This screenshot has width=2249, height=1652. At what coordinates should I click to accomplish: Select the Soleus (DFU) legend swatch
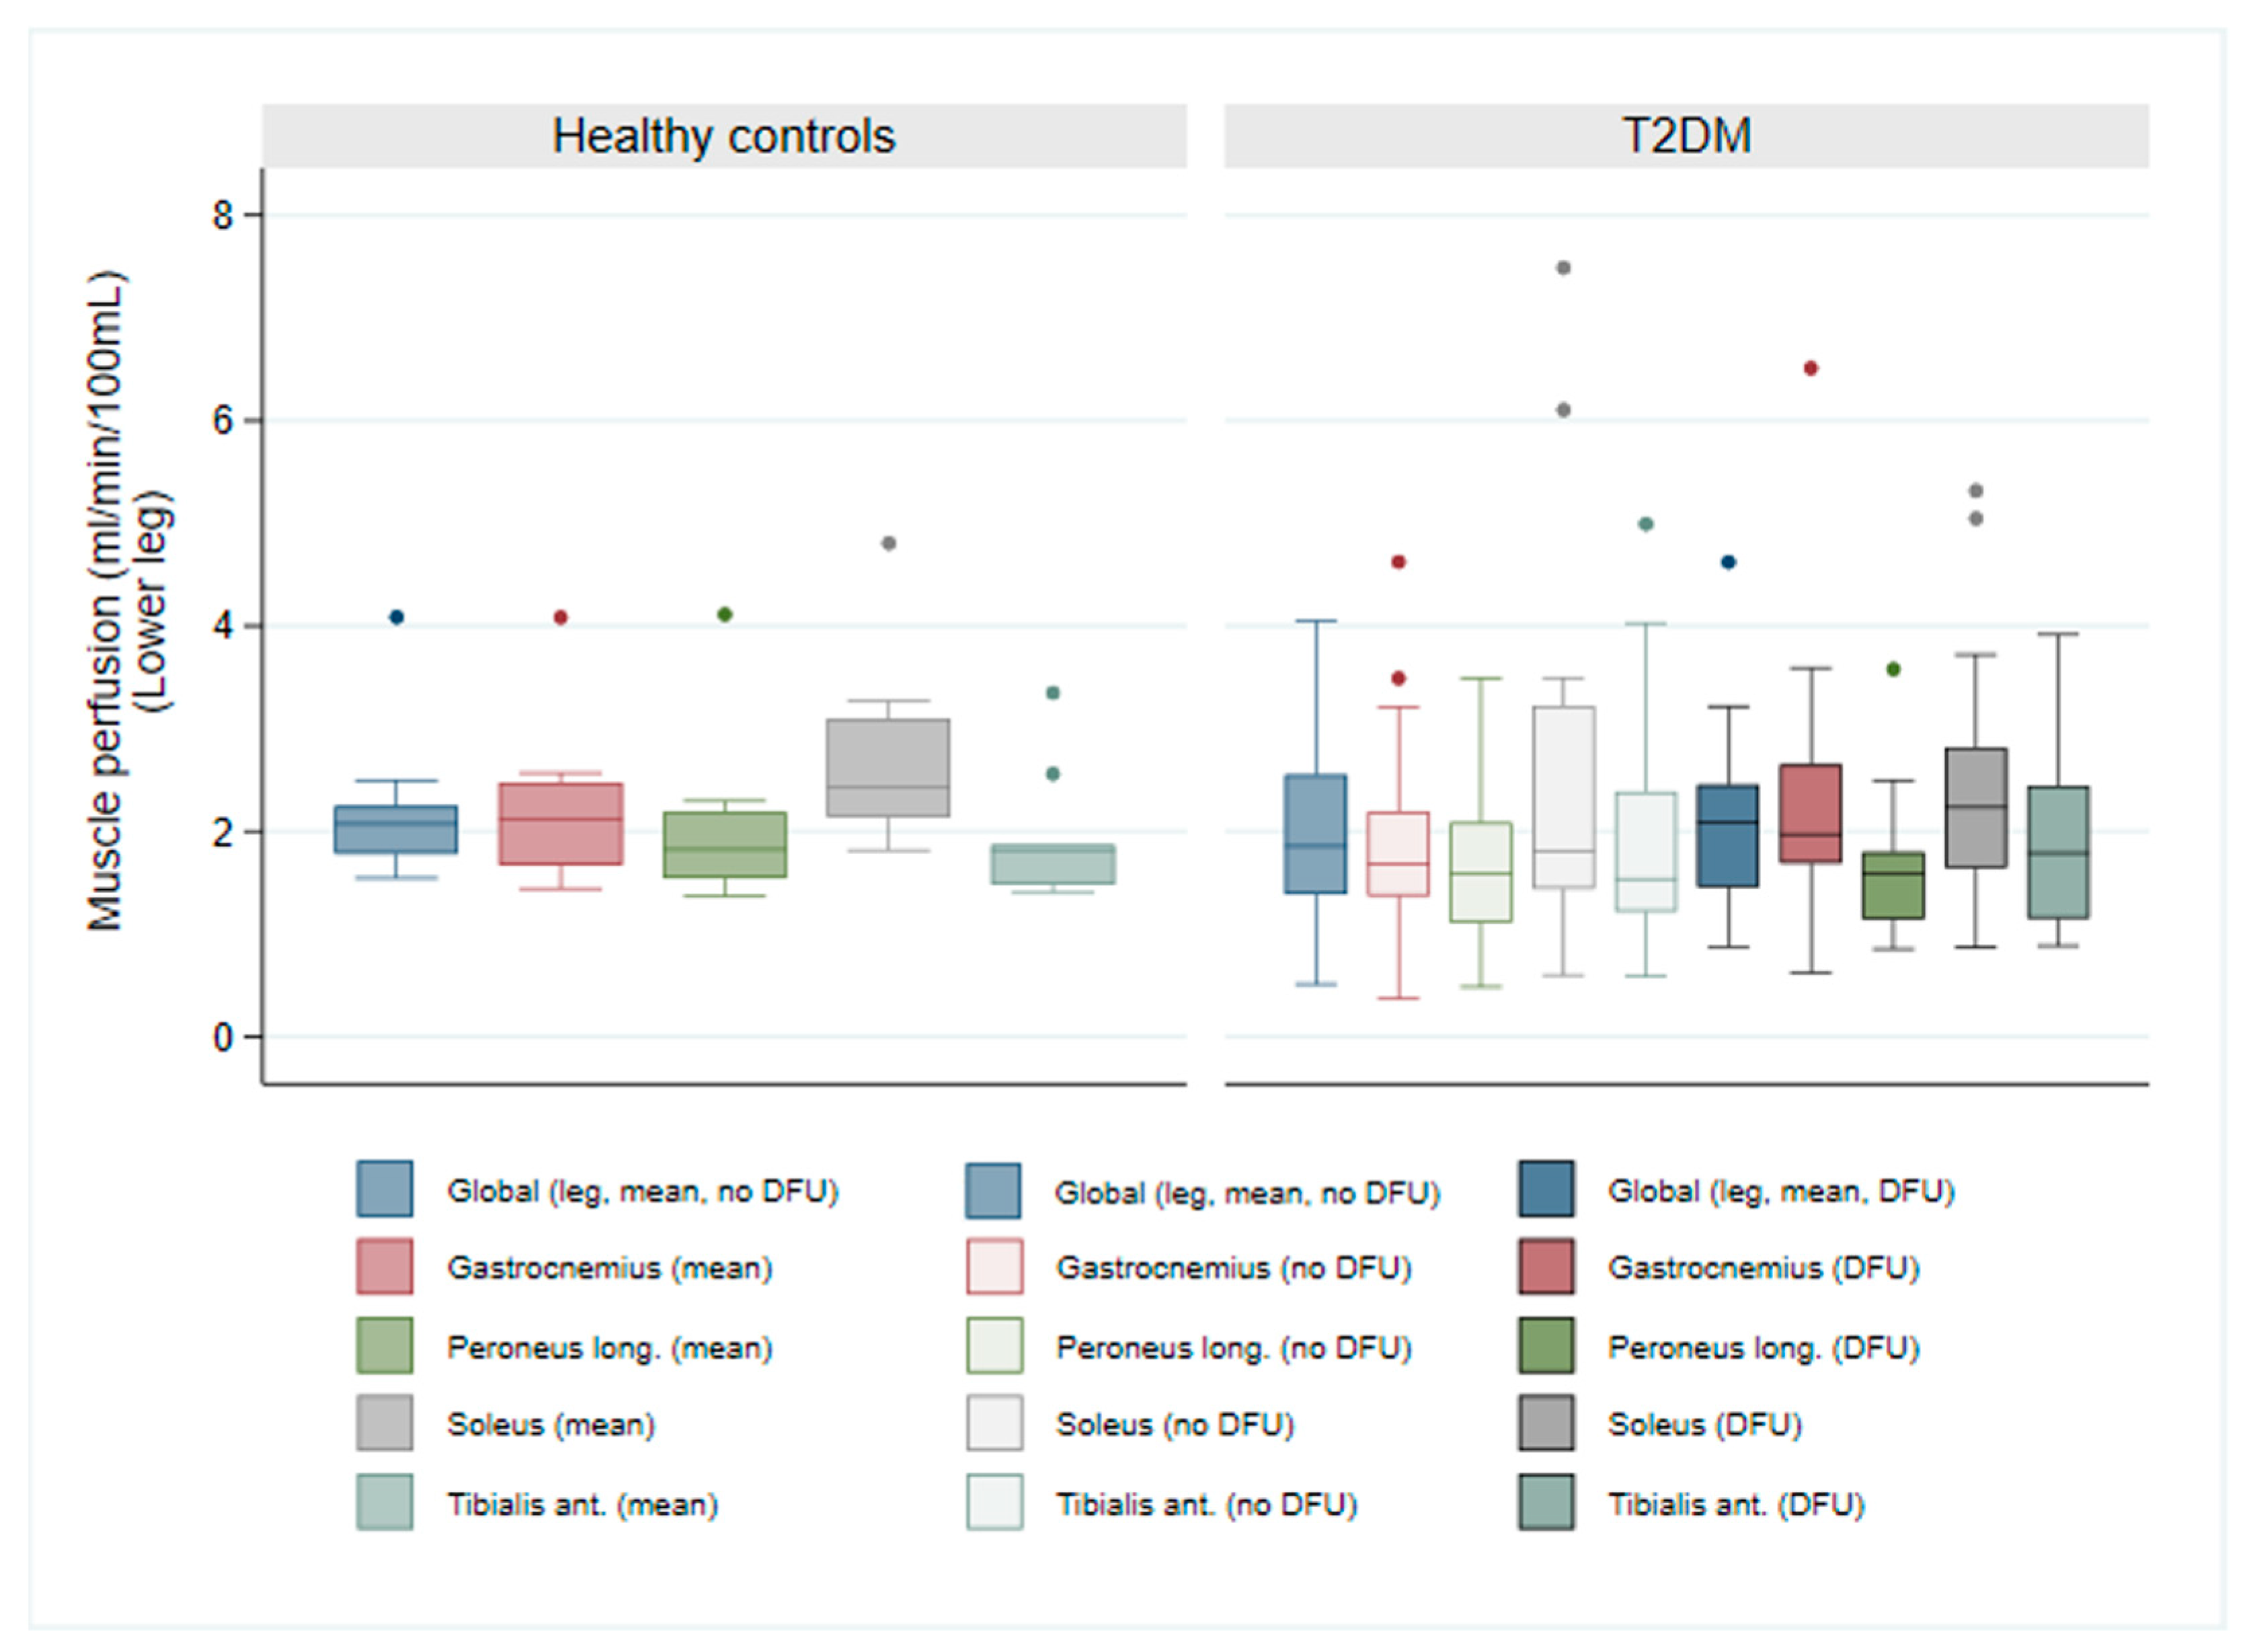pyautogui.click(x=1545, y=1423)
